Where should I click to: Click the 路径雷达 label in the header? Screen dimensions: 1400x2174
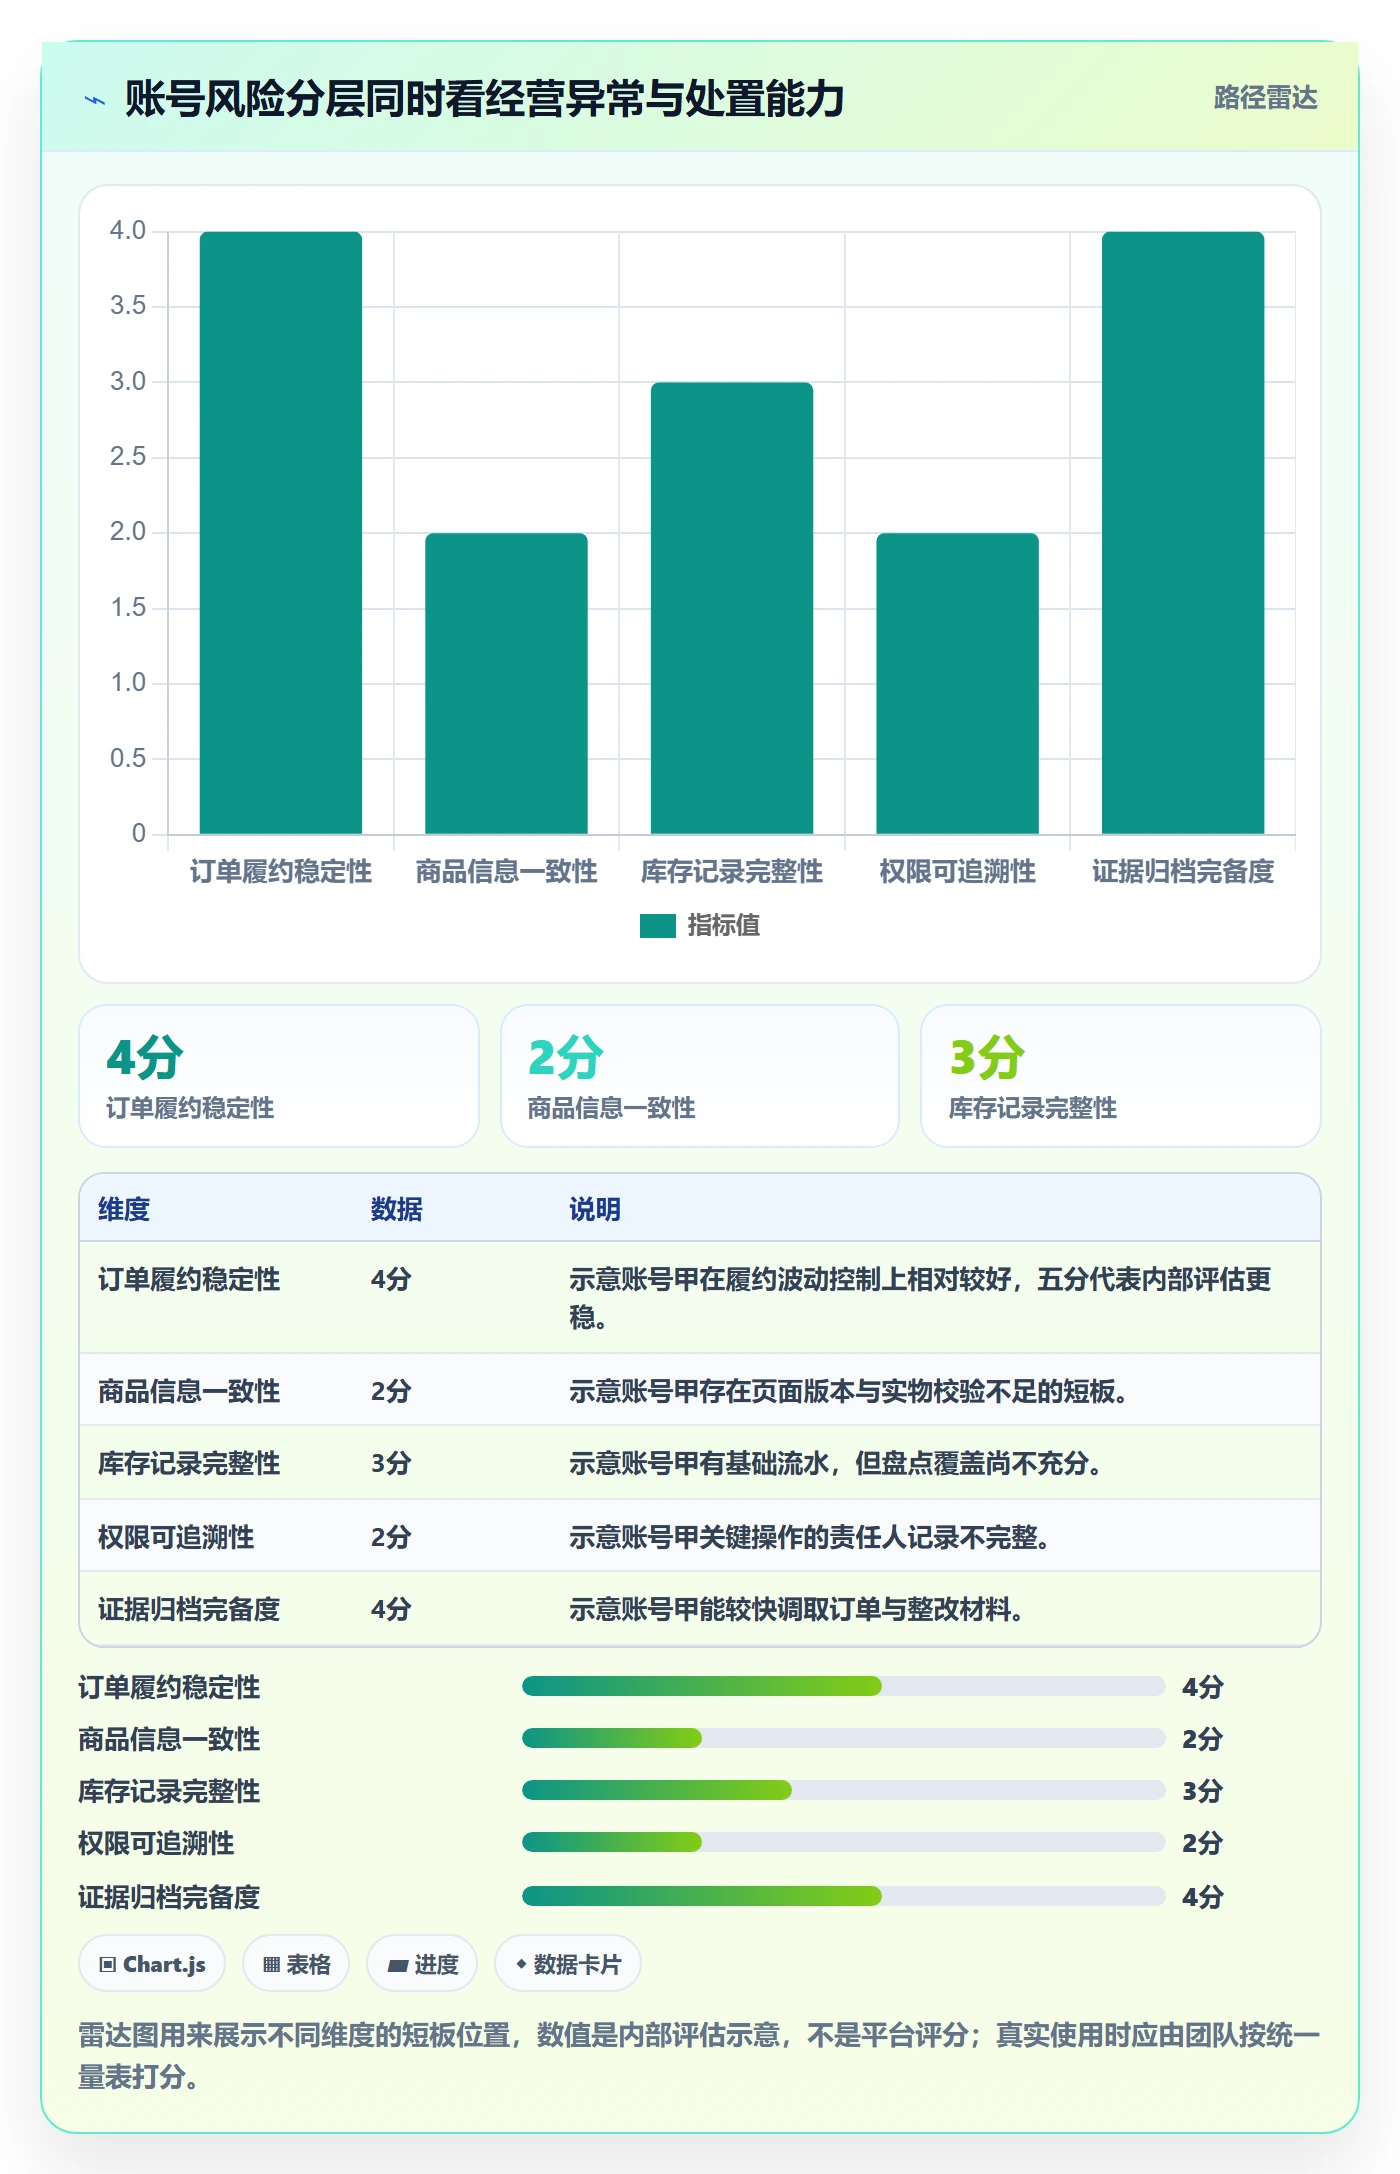point(1265,98)
